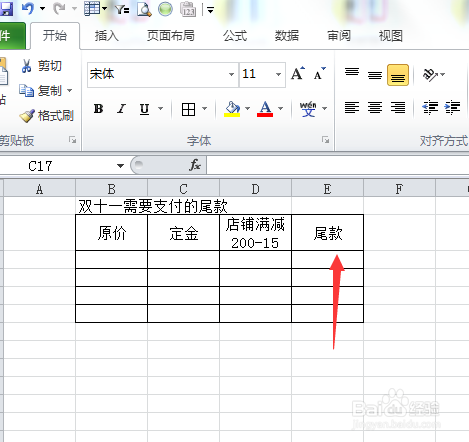Click the insert function fx icon
The width and height of the screenshot is (469, 442).
coord(195,165)
